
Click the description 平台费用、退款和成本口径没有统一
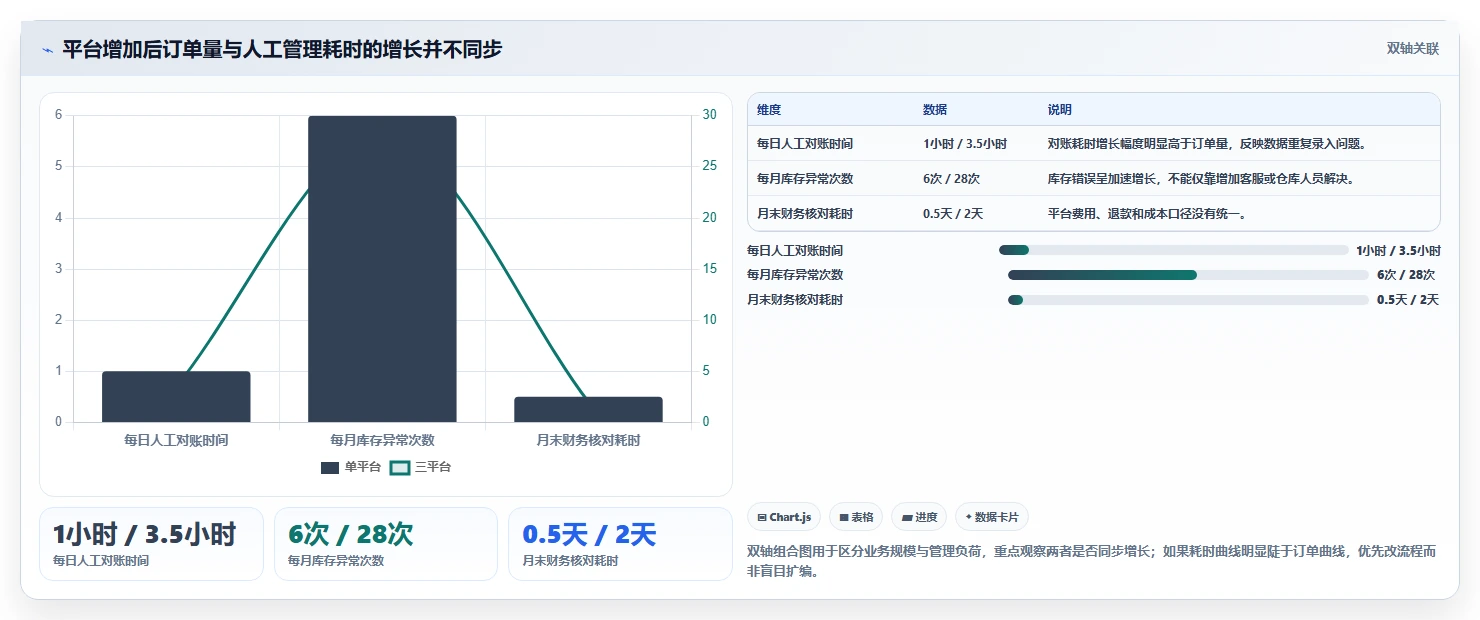point(1147,214)
